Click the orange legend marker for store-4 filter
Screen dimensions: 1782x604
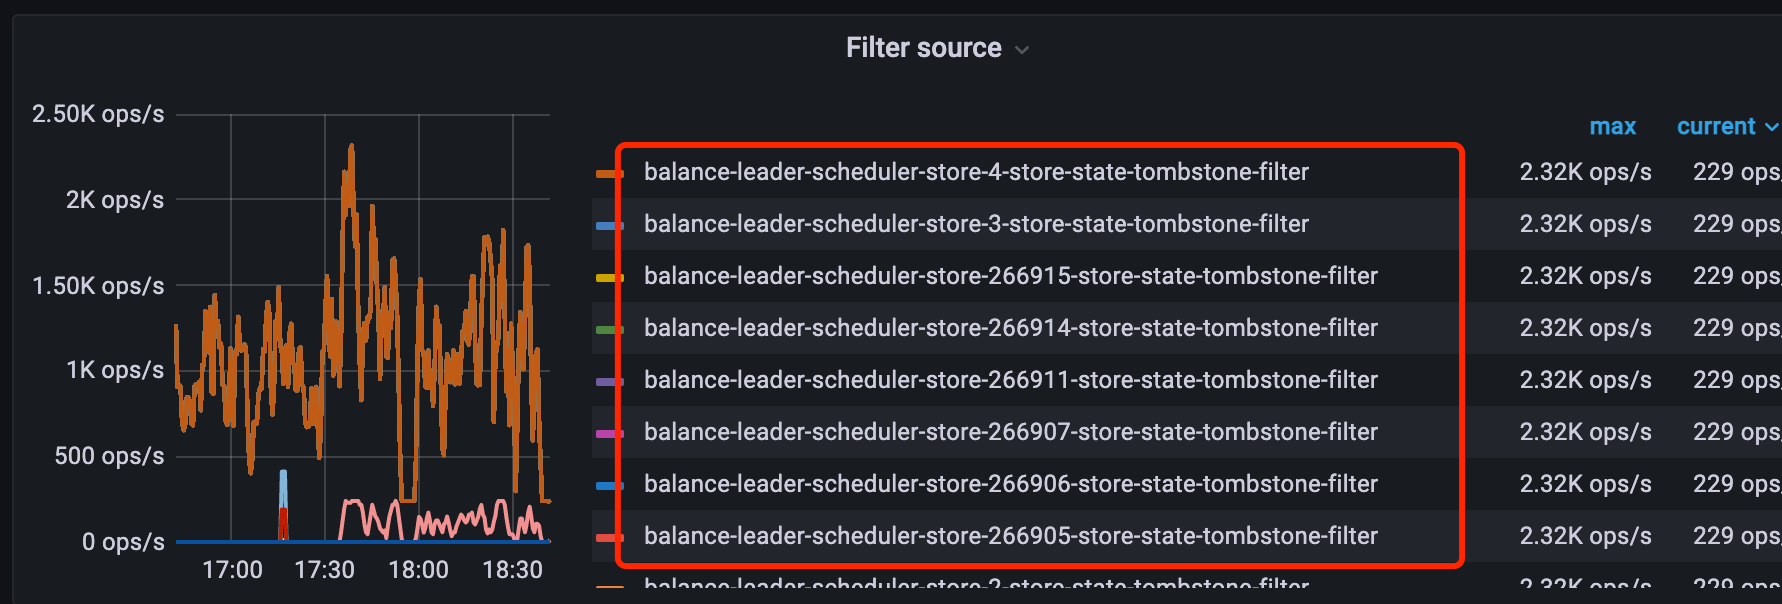(x=610, y=171)
